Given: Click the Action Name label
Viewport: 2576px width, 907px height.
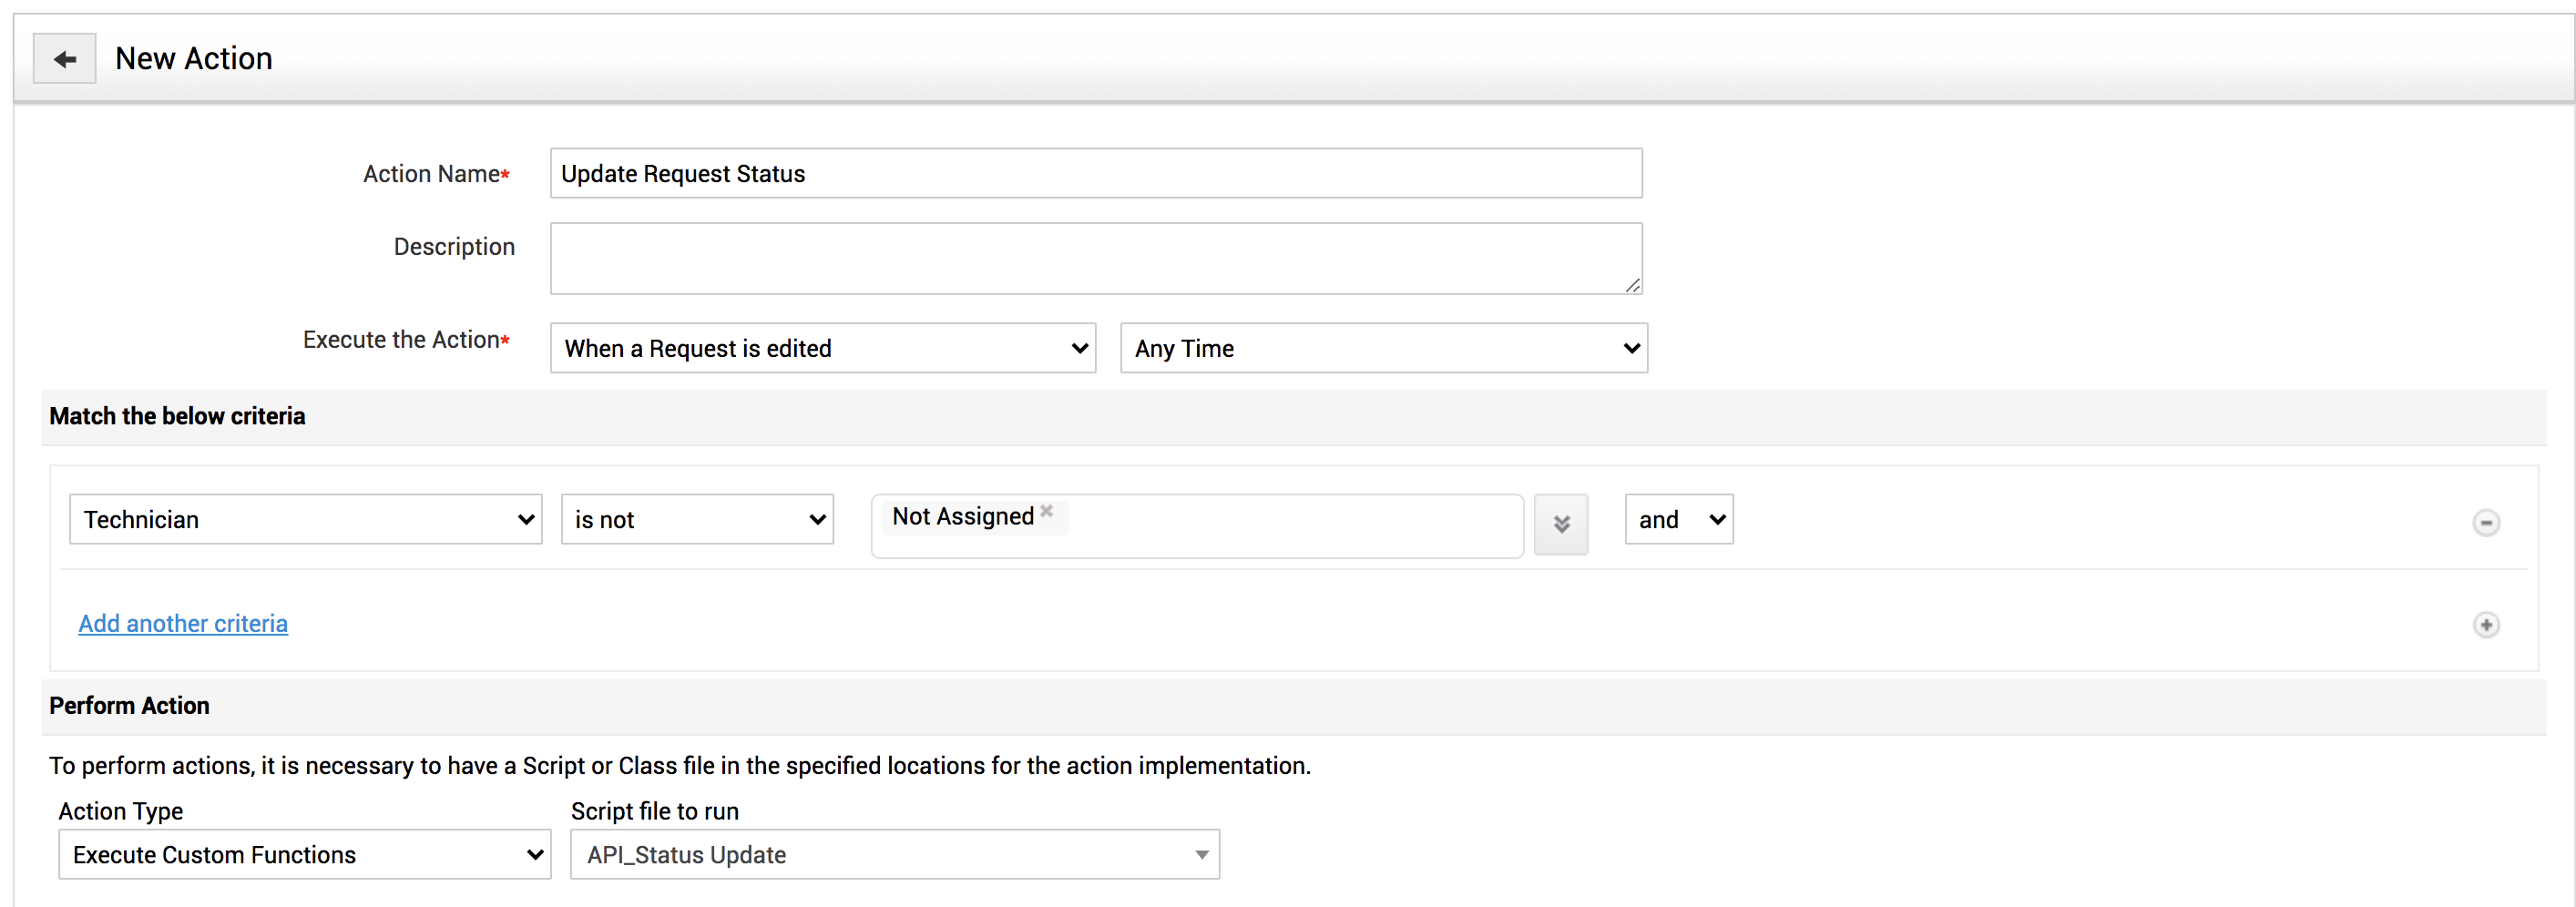Looking at the screenshot, I should (x=431, y=174).
